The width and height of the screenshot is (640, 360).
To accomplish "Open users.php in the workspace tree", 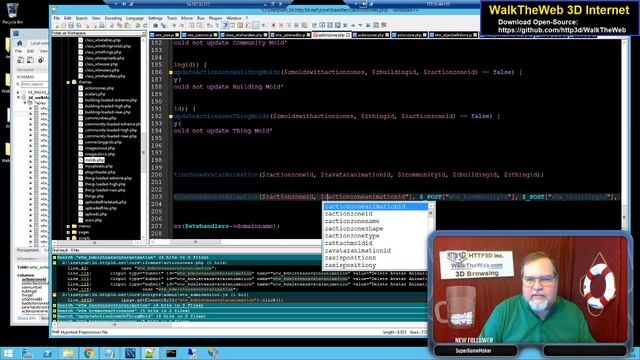I will [93, 220].
